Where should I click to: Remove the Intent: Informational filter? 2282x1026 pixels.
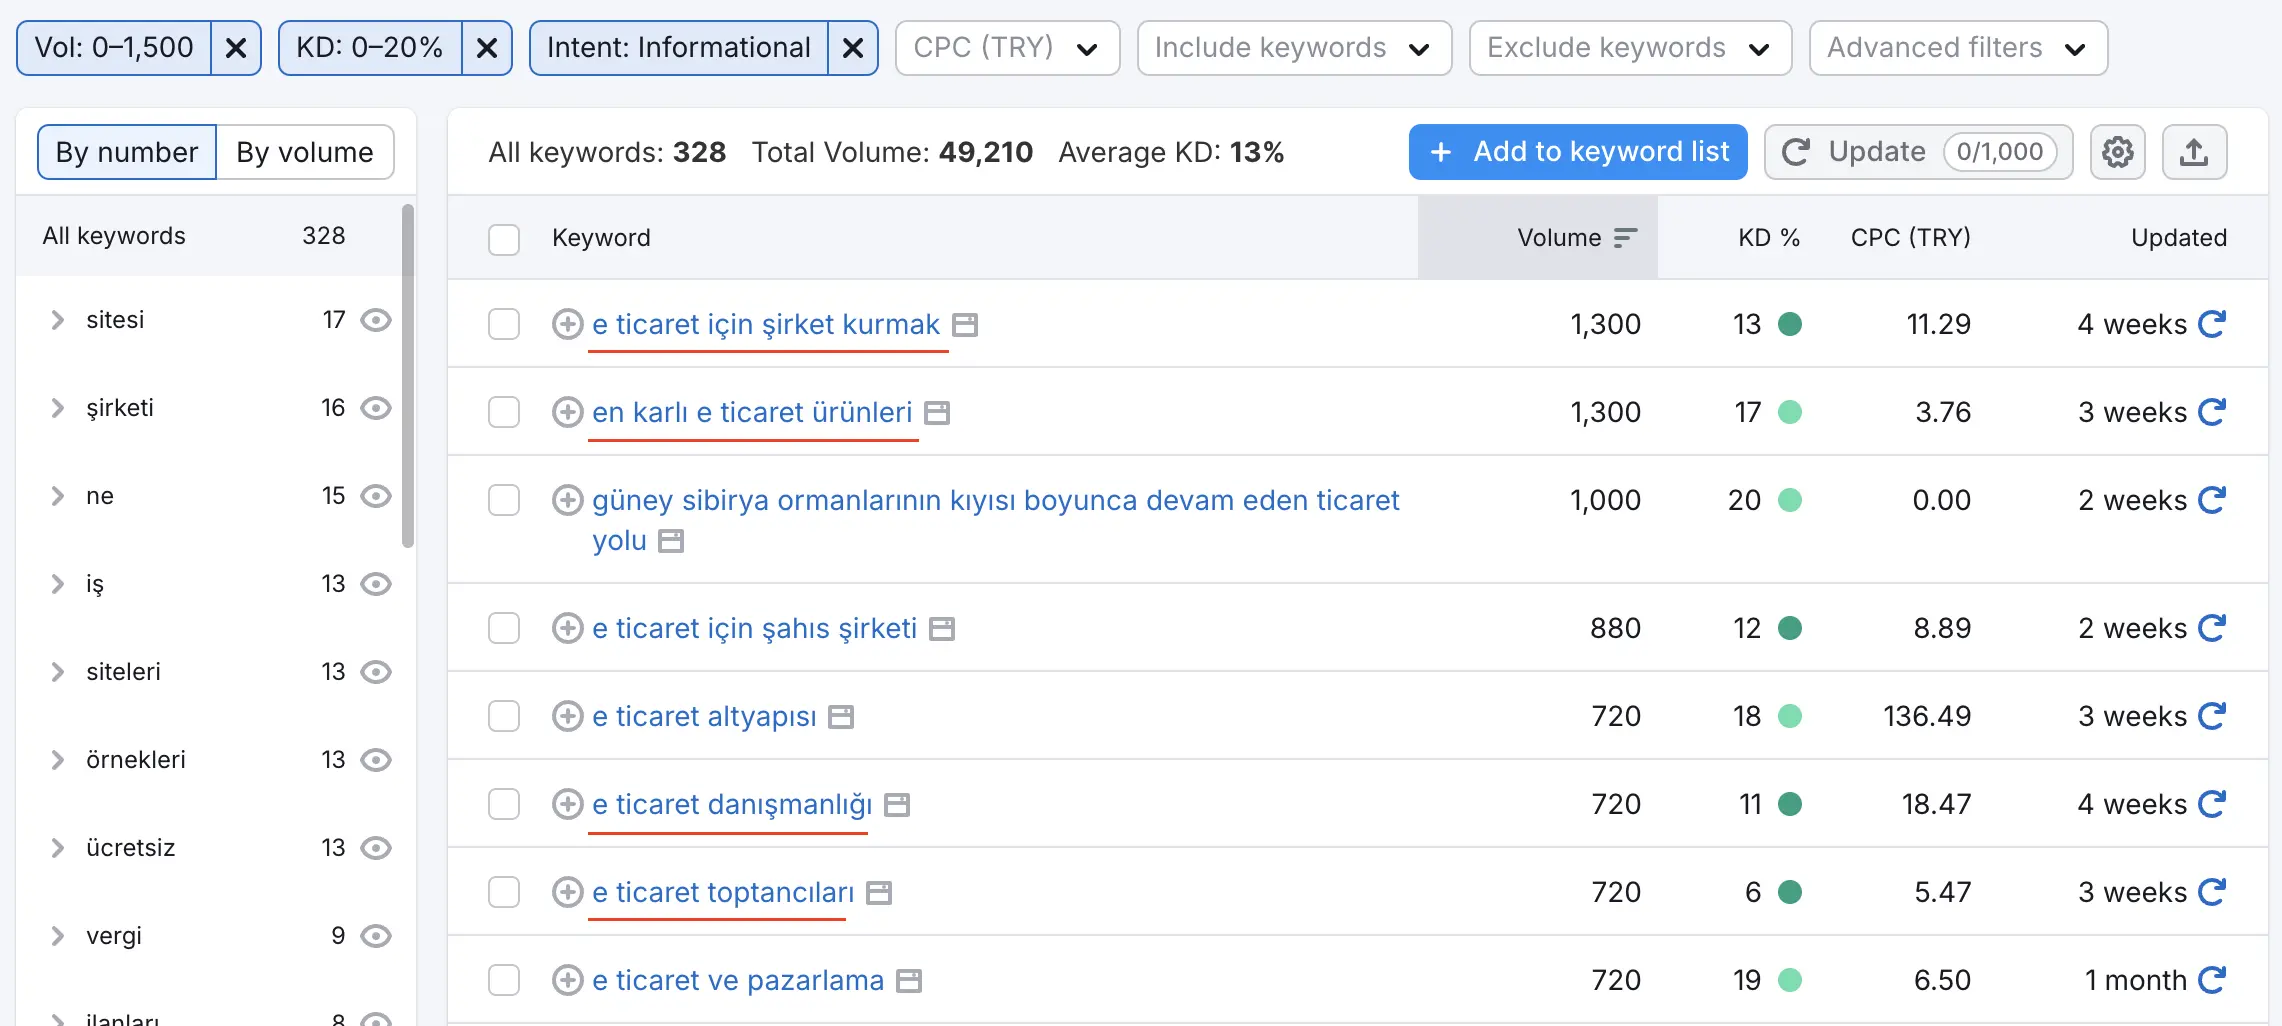tap(853, 48)
